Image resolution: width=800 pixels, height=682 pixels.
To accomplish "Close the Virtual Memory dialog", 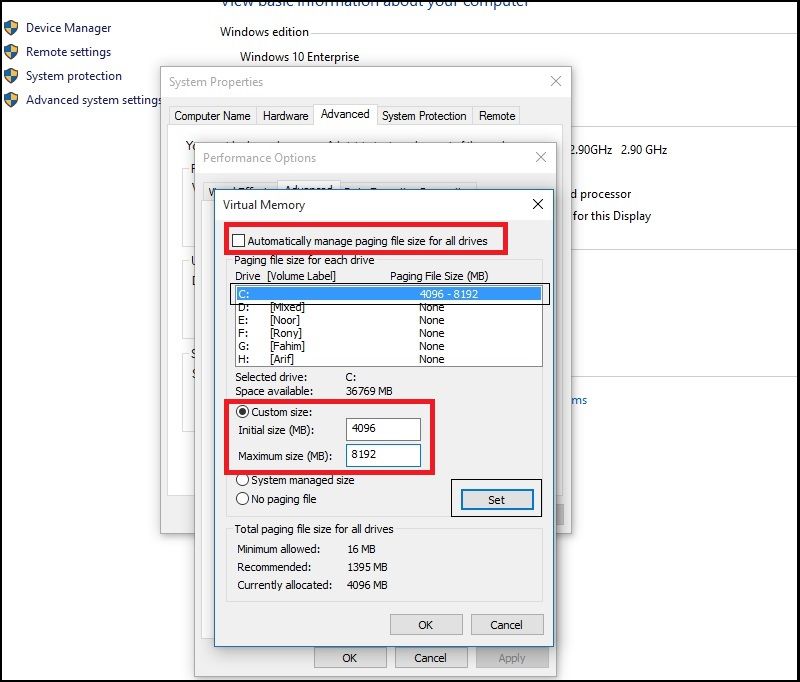I will click(x=538, y=204).
